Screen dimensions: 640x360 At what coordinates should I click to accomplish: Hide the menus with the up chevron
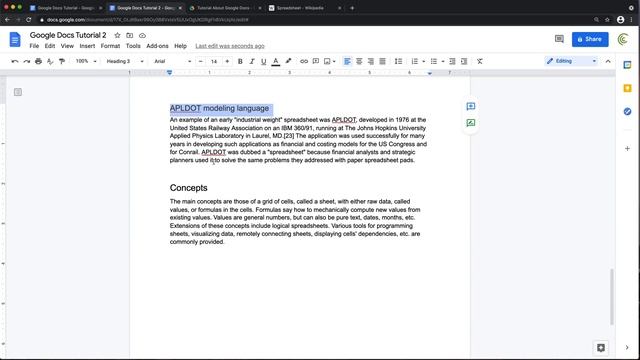(x=608, y=61)
